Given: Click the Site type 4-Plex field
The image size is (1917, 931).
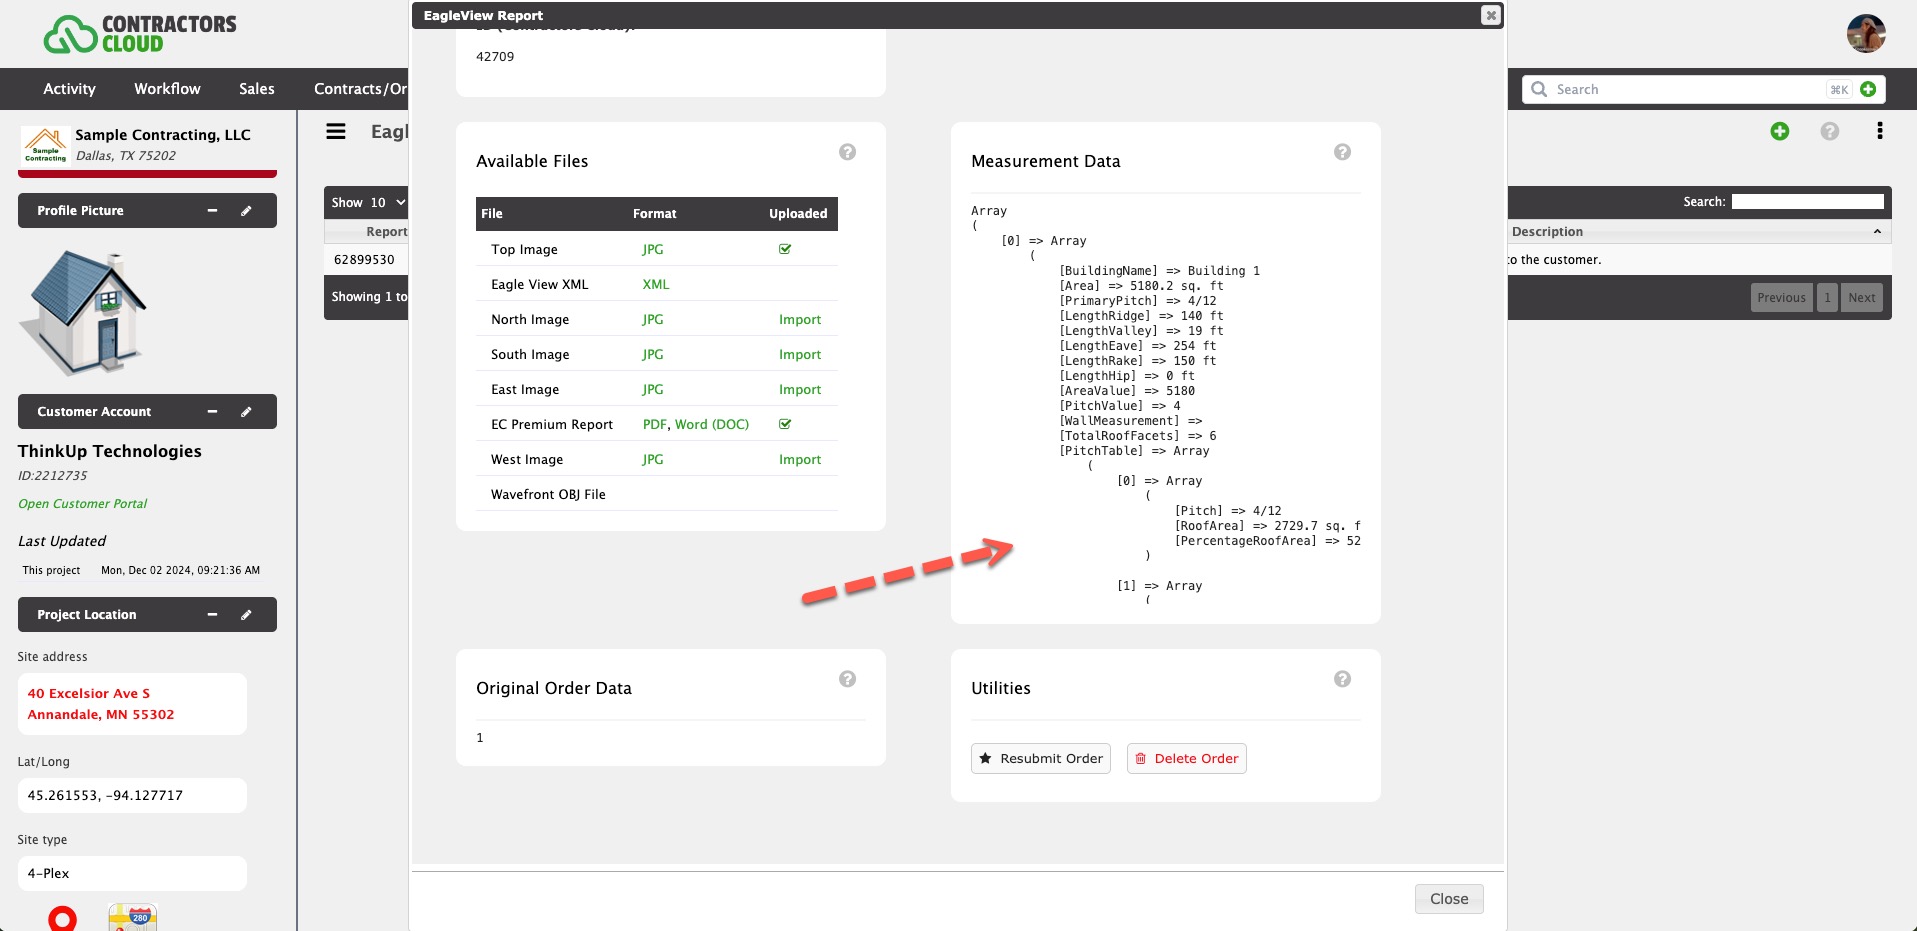Looking at the screenshot, I should click(132, 874).
